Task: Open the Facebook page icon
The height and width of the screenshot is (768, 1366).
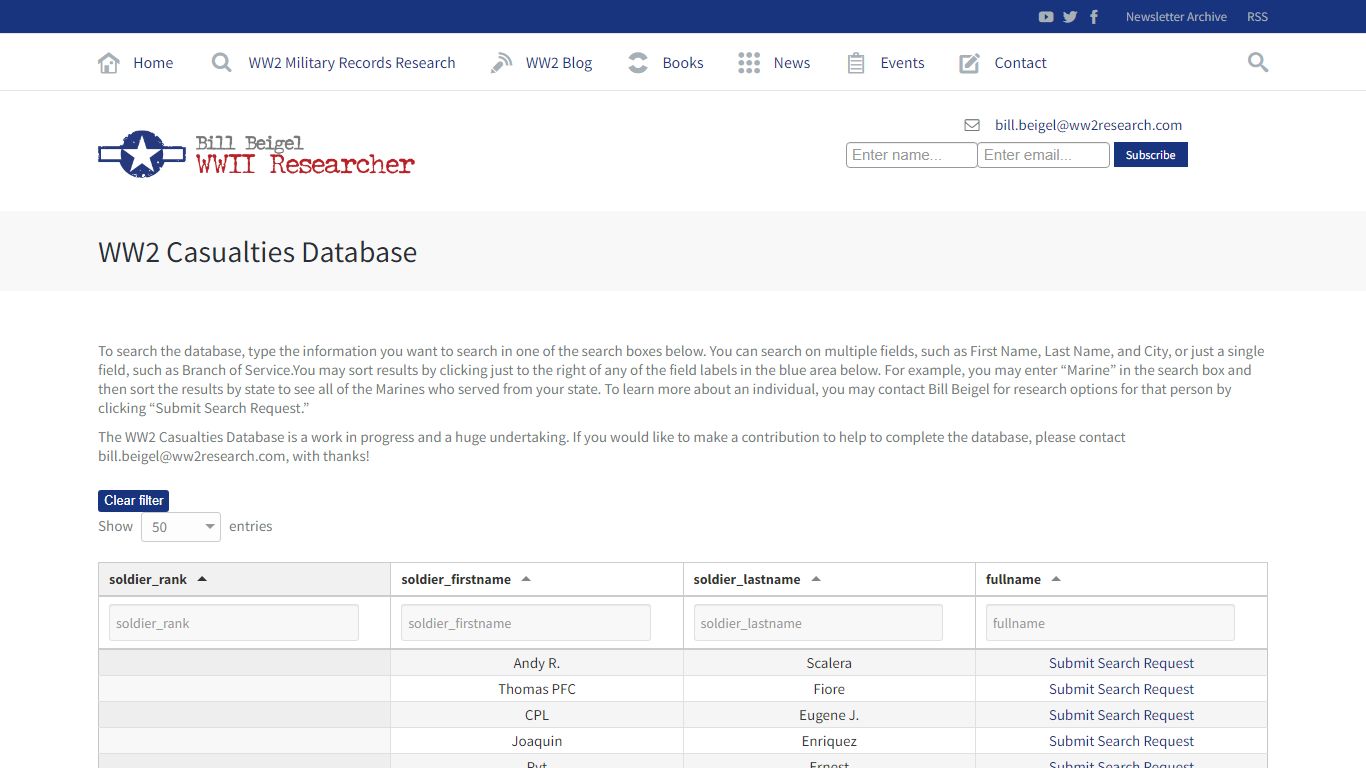Action: 1094,17
